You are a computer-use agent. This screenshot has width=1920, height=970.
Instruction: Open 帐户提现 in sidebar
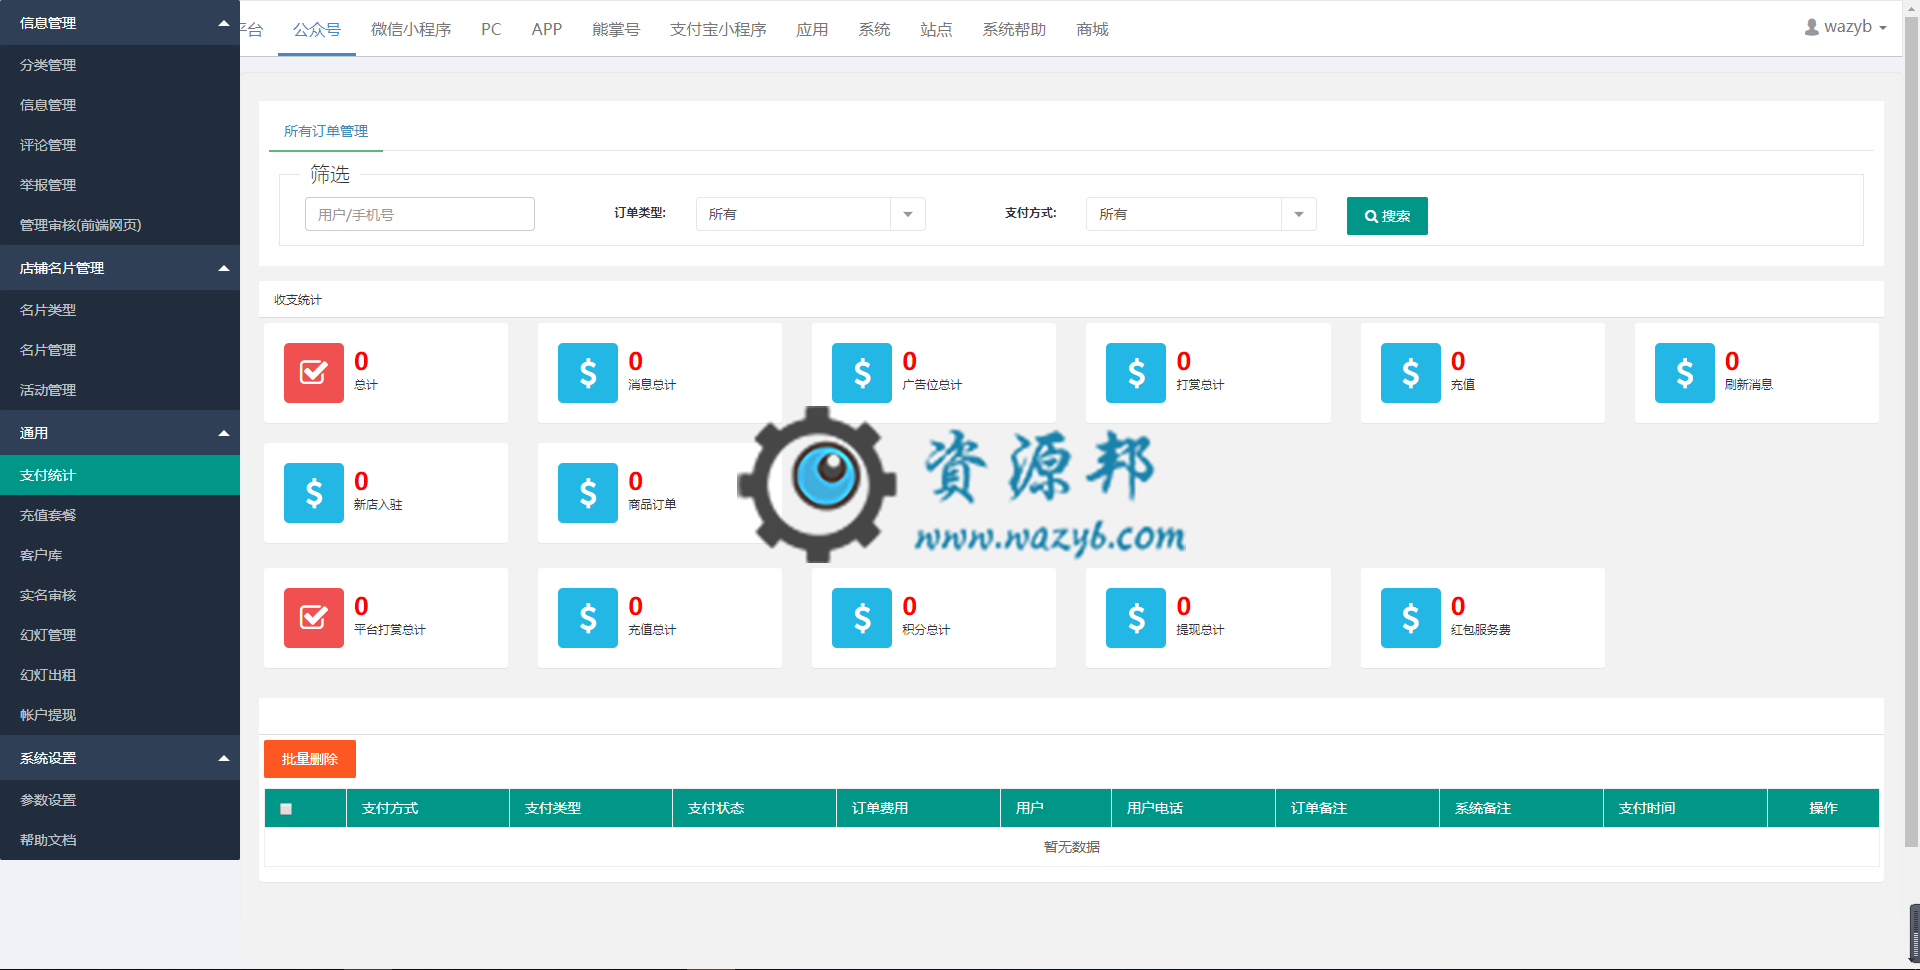pyautogui.click(x=120, y=715)
